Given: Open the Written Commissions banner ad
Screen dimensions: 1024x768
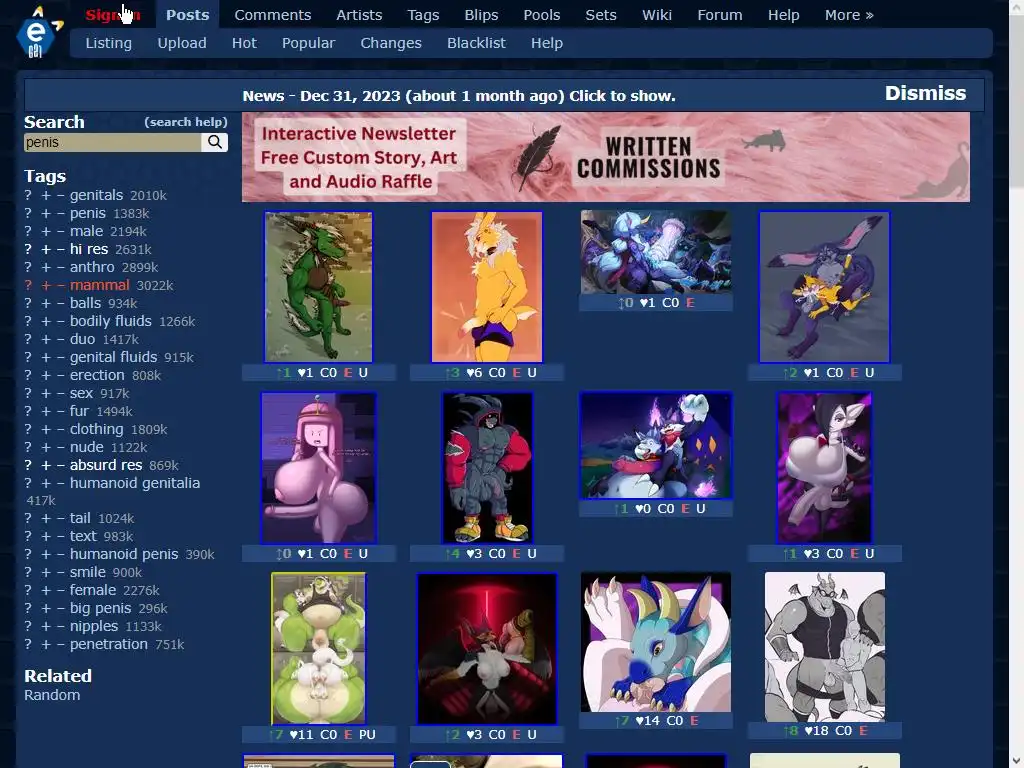Looking at the screenshot, I should [x=605, y=157].
